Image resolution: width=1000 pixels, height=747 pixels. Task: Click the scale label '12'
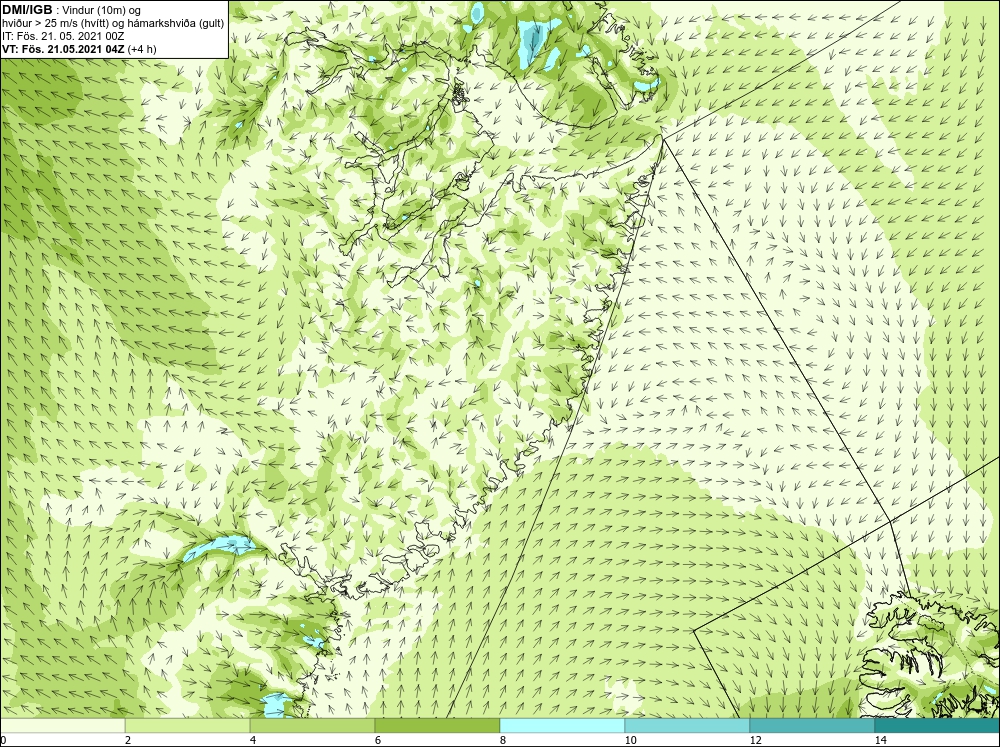[756, 740]
